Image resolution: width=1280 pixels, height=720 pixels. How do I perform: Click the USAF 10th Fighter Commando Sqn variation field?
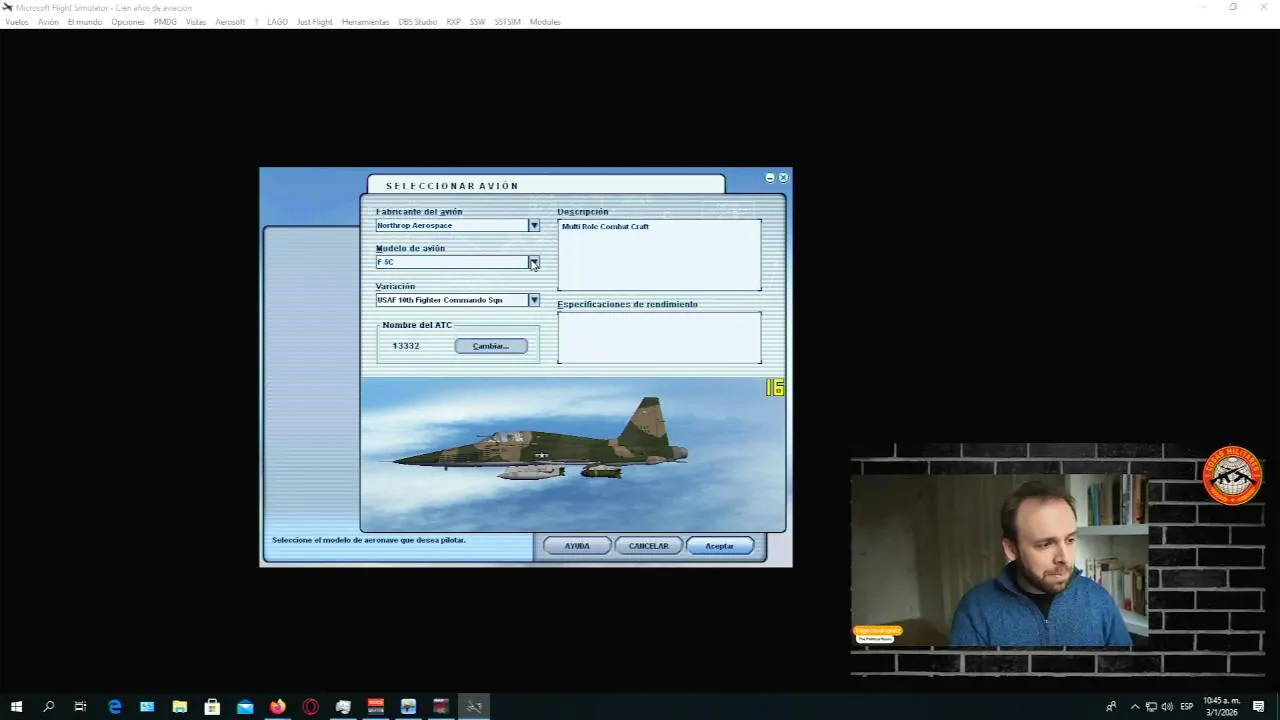452,300
